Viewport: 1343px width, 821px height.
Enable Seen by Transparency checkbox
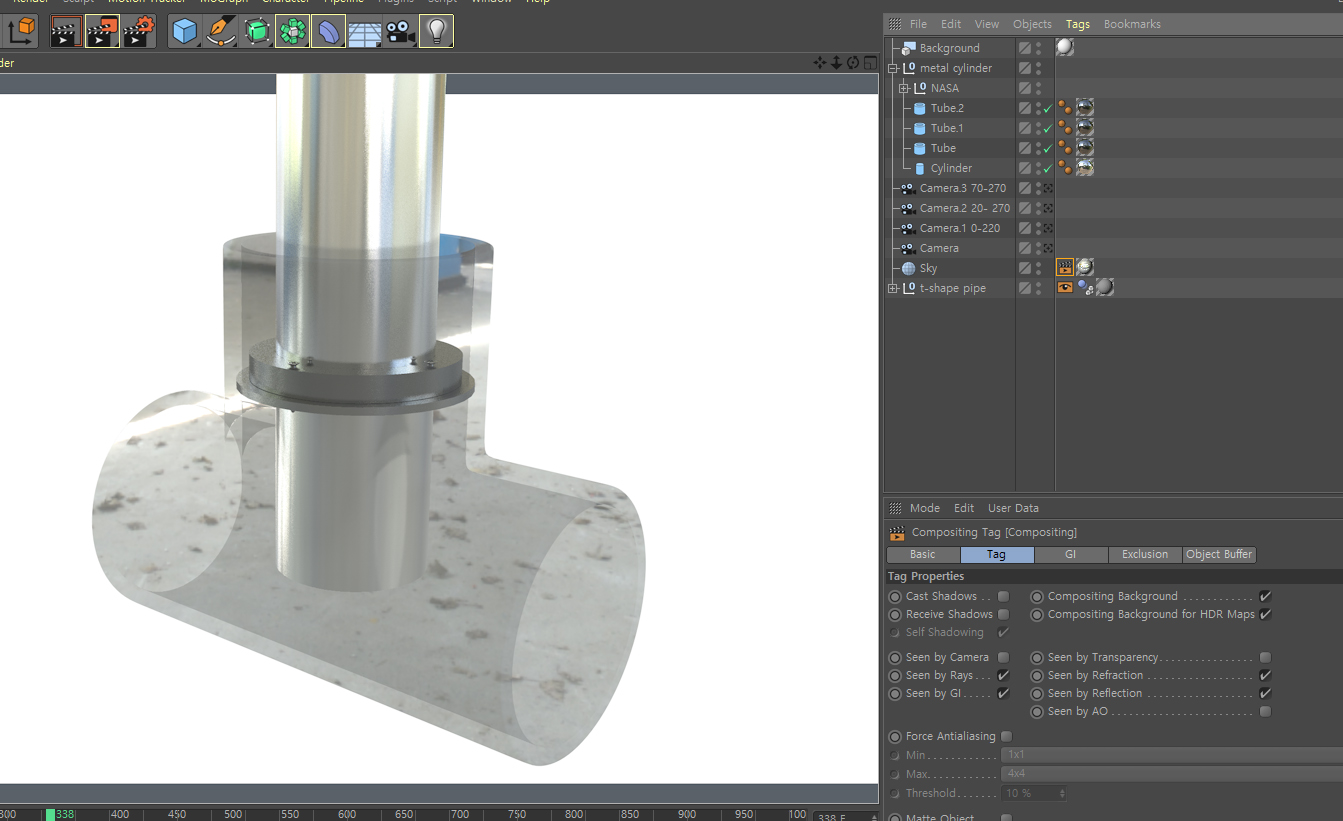(x=1265, y=657)
